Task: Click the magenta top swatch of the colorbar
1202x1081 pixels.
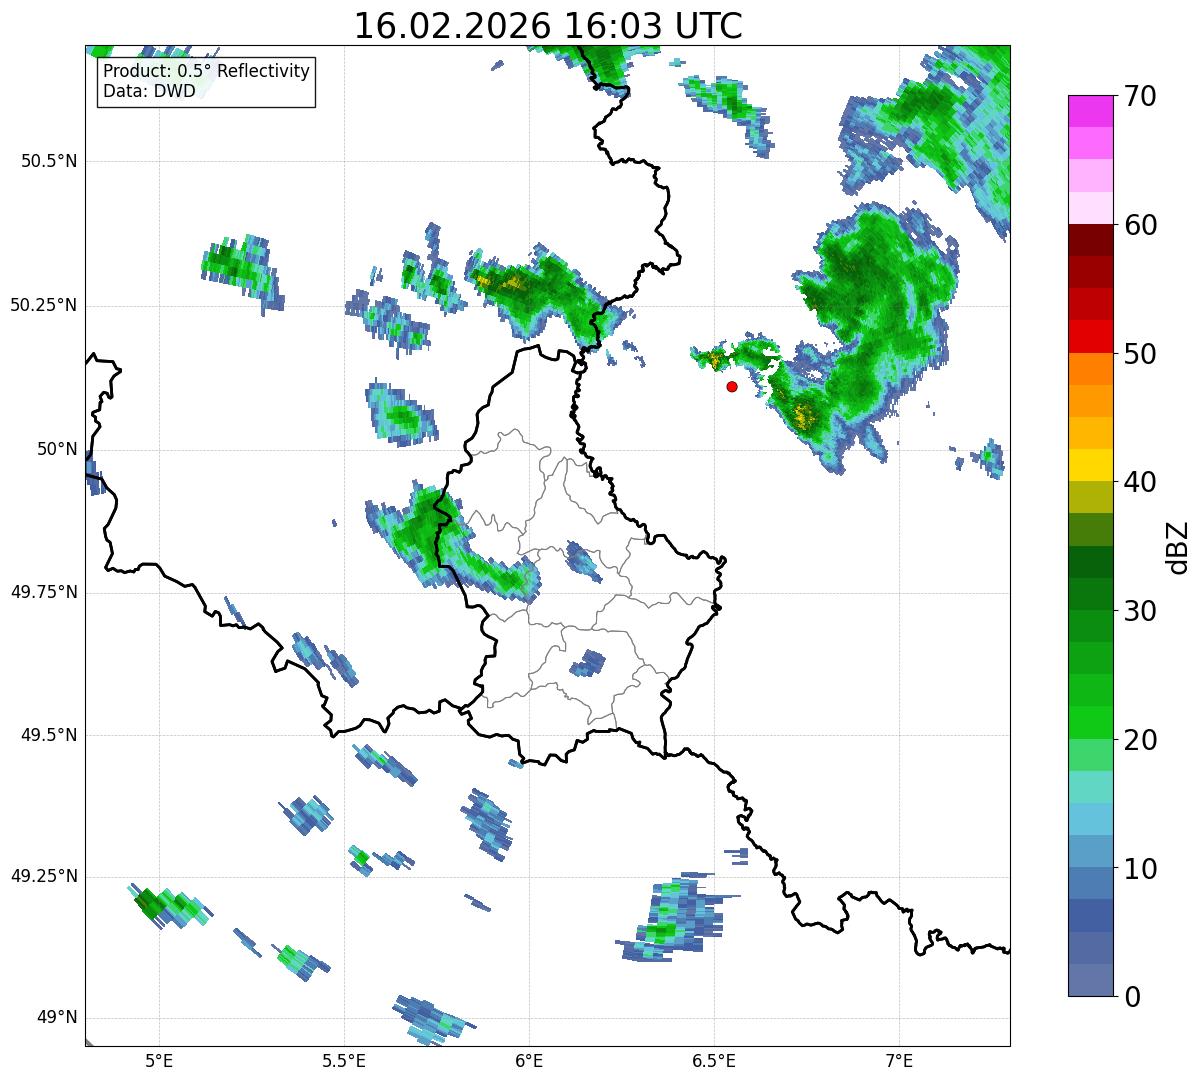Action: click(1090, 111)
